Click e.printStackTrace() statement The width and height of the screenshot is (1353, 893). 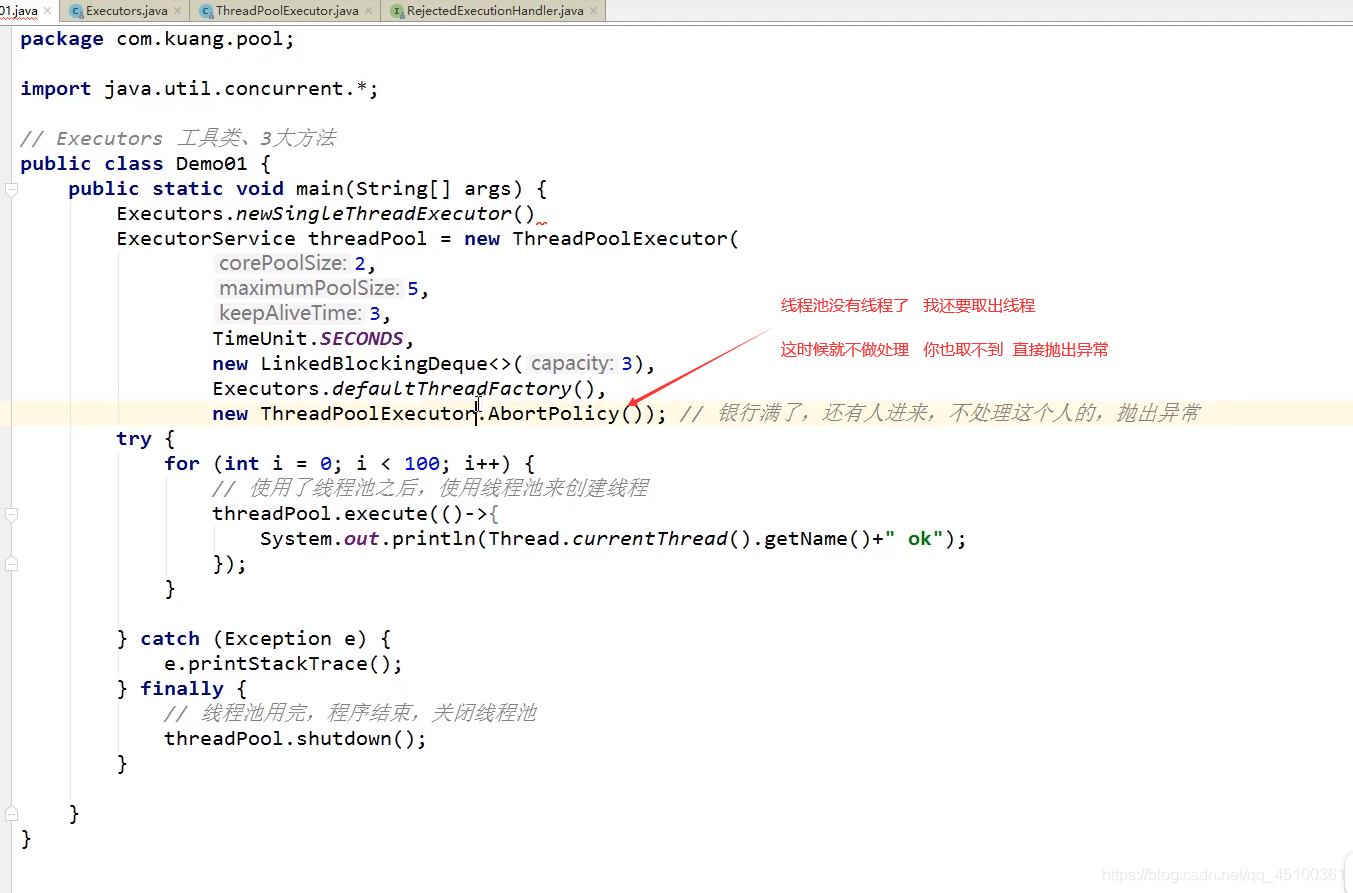pyautogui.click(x=283, y=664)
